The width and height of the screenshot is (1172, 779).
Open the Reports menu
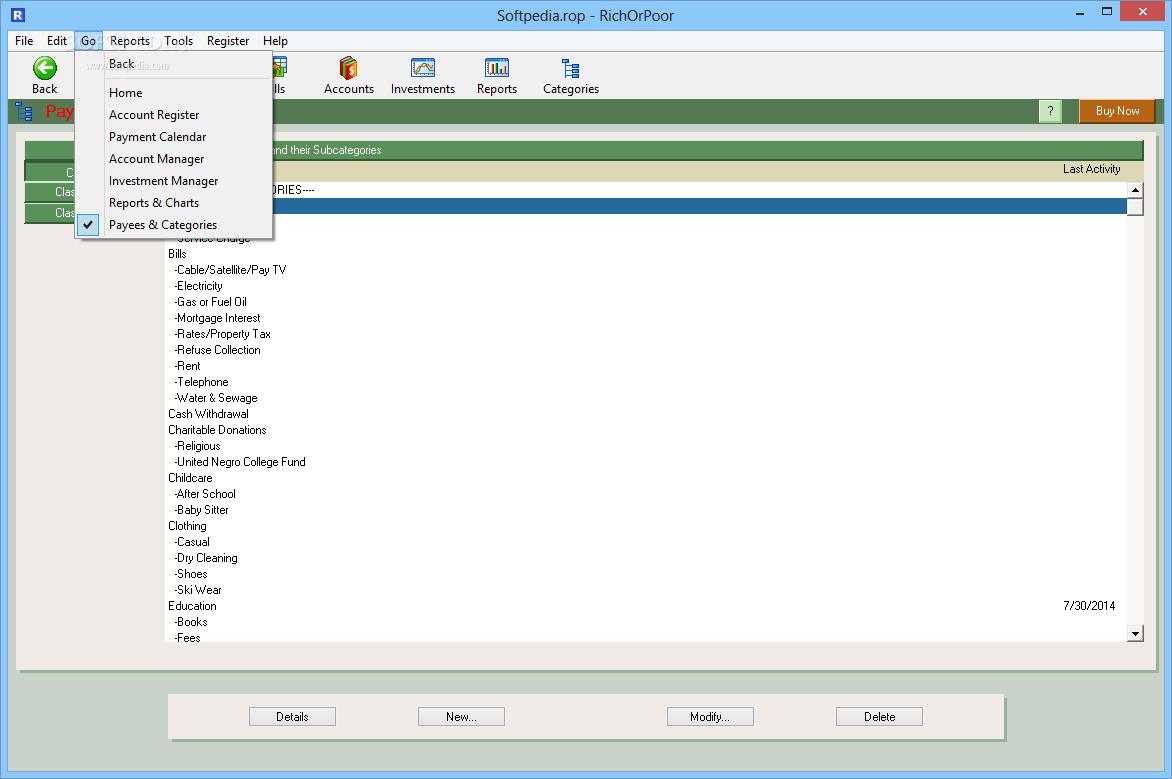[130, 41]
